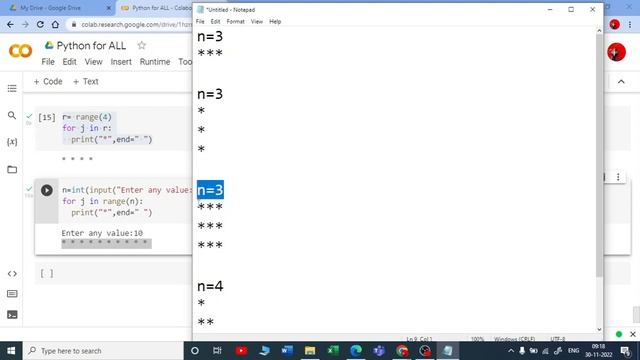Switch to the My Drive browser tab
The width and height of the screenshot is (640, 360).
click(x=57, y=8)
